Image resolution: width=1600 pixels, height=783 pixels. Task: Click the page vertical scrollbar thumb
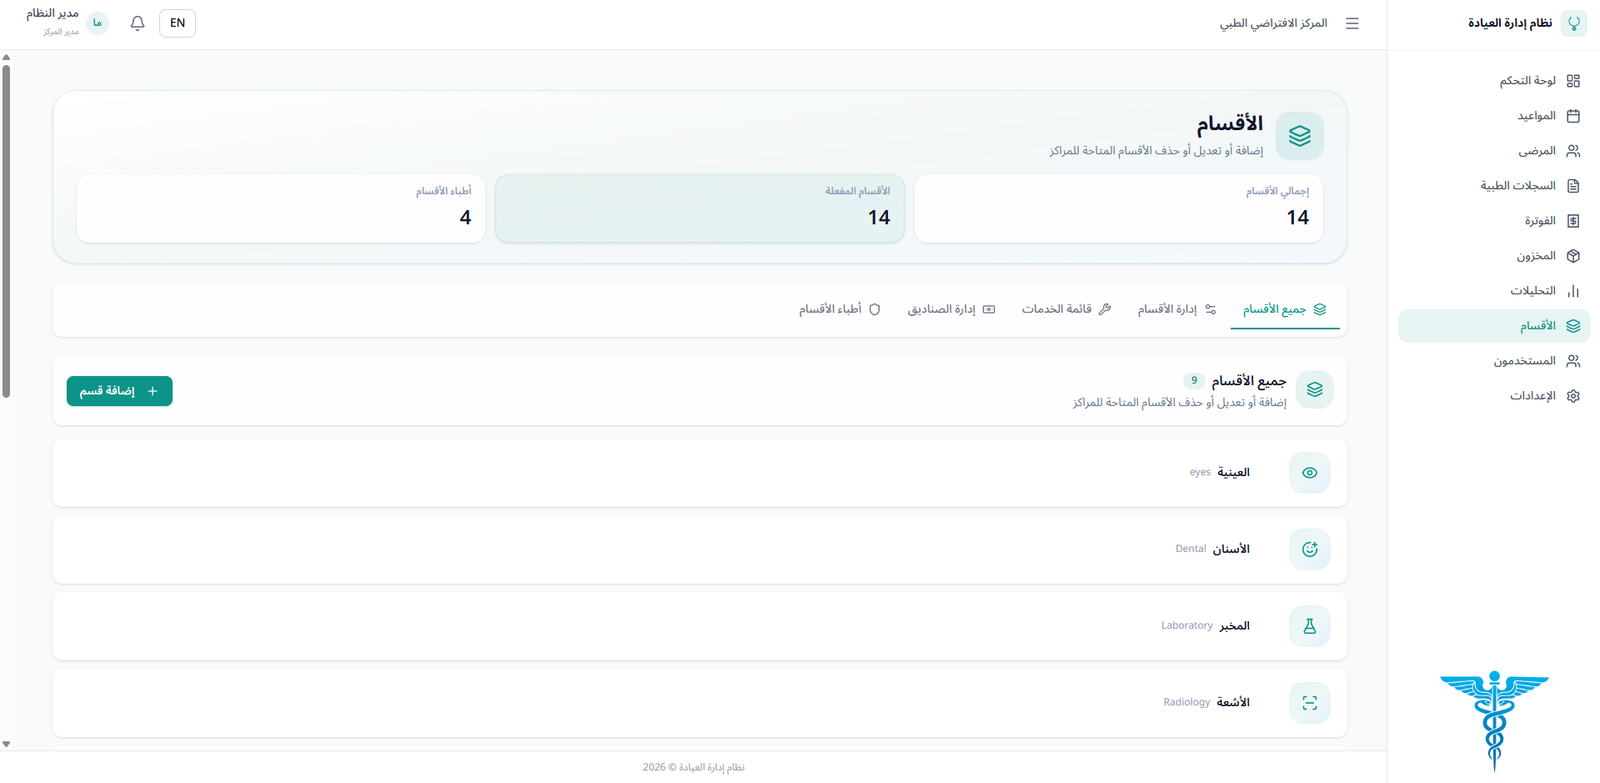tap(6, 230)
